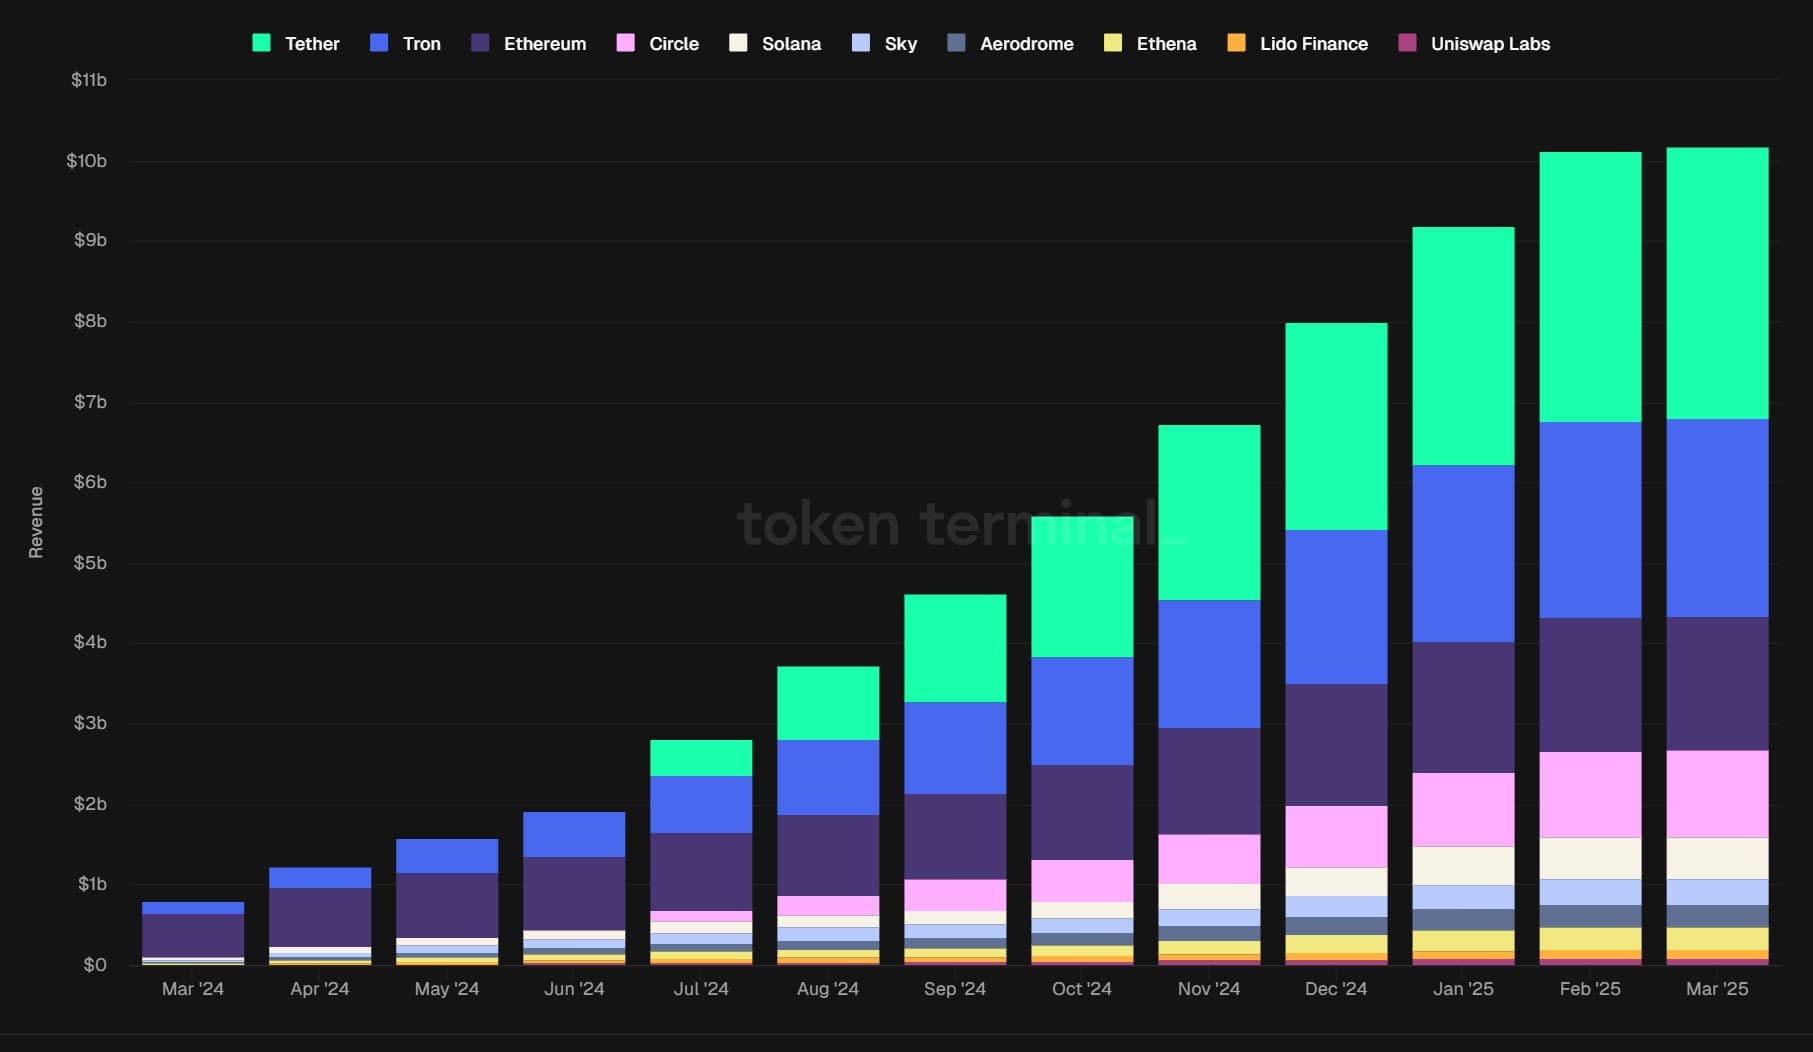Select the Tron segment in Dec '24 bar
The image size is (1813, 1052).
pyautogui.click(x=1336, y=607)
